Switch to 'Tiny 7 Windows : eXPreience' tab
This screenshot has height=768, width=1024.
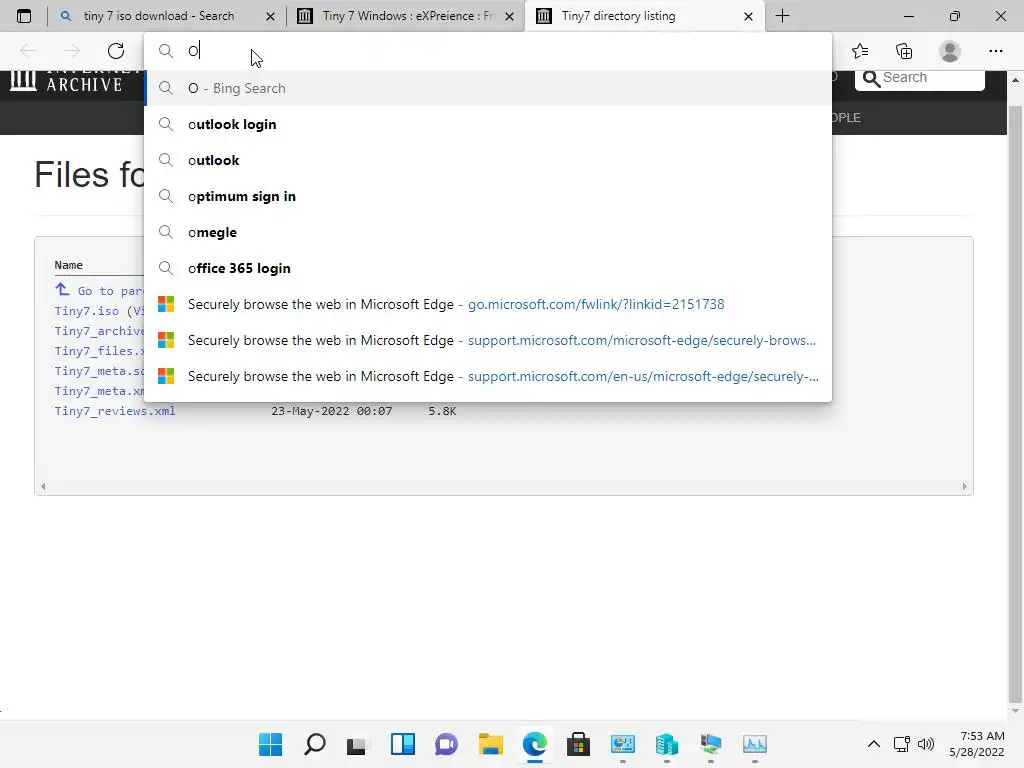point(406,16)
